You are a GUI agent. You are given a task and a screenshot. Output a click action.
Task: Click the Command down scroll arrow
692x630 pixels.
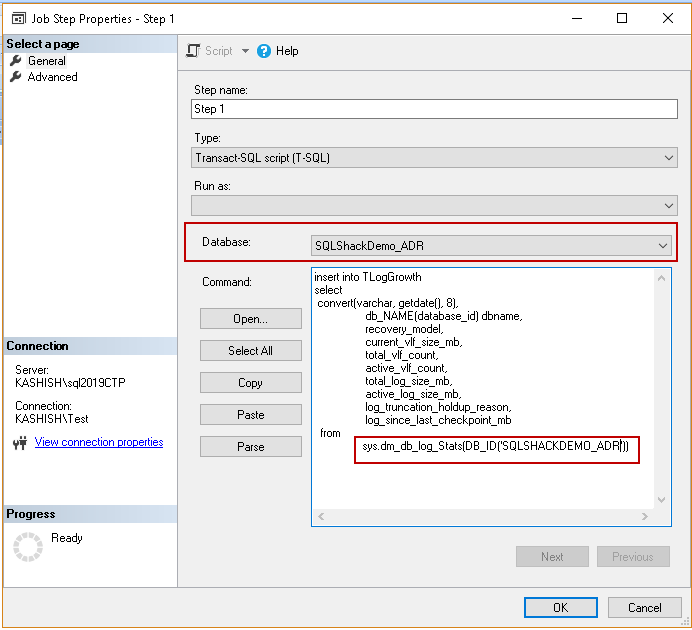tap(661, 500)
